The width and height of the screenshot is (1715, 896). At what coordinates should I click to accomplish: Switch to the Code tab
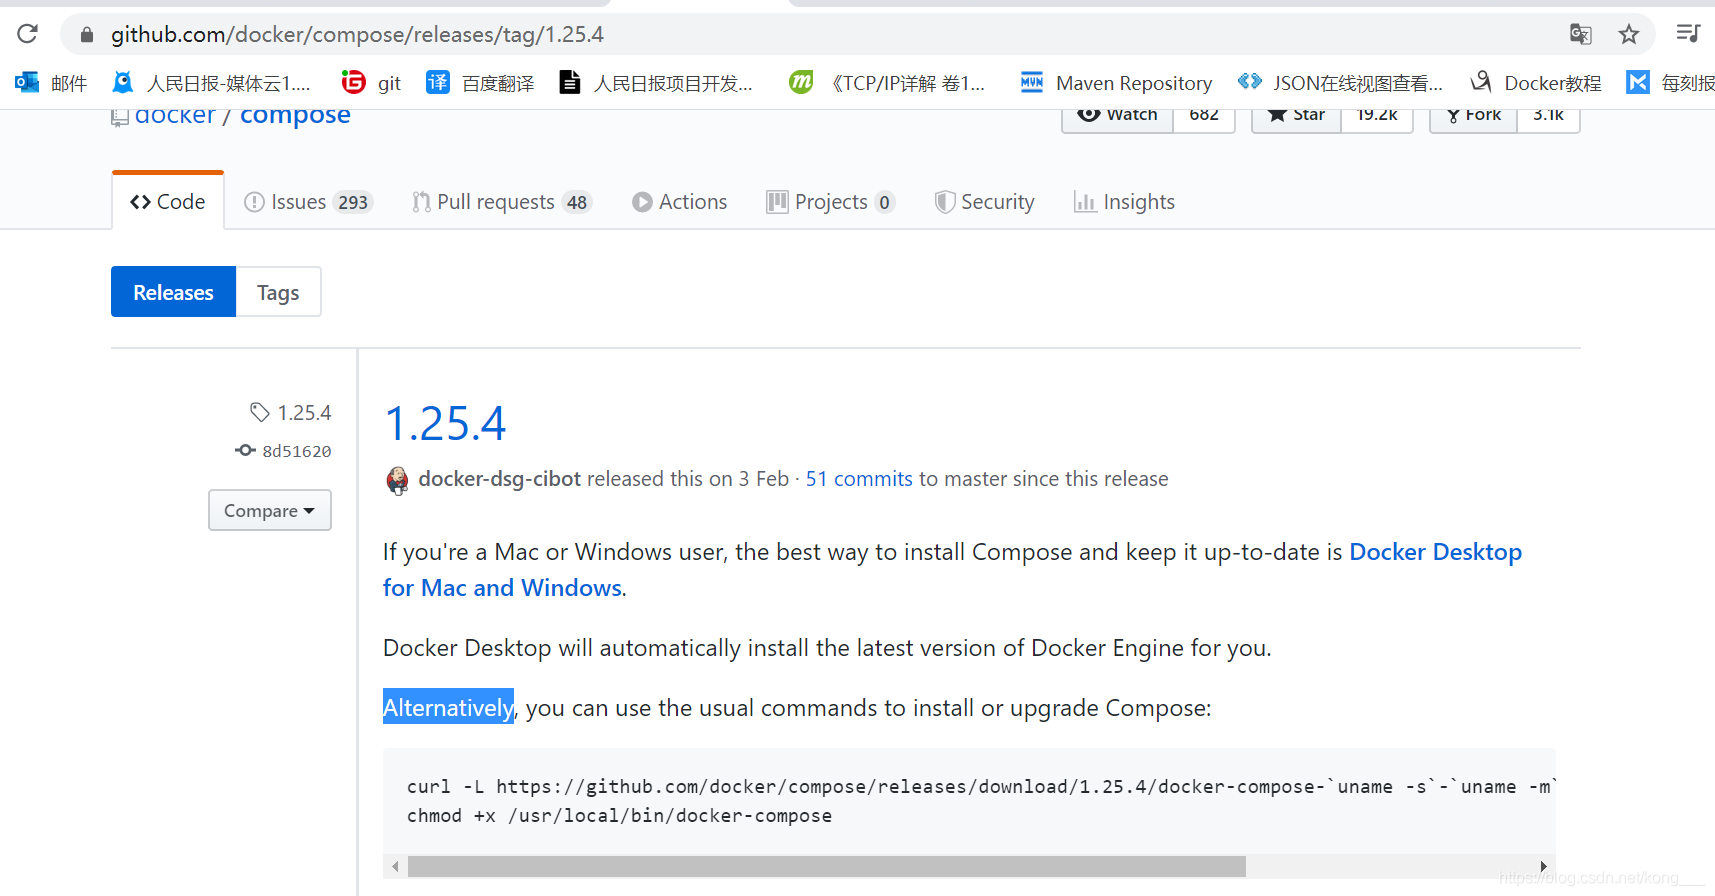168,202
